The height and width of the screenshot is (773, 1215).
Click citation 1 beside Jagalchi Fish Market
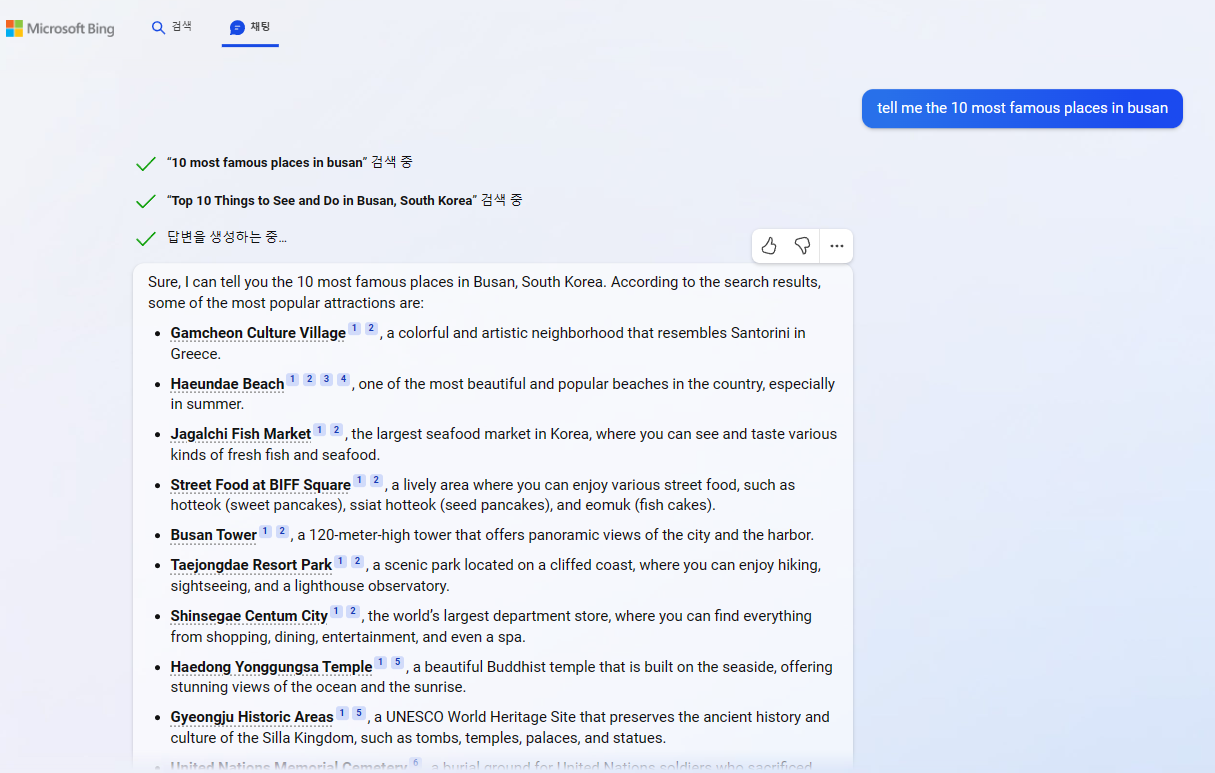[x=319, y=430]
